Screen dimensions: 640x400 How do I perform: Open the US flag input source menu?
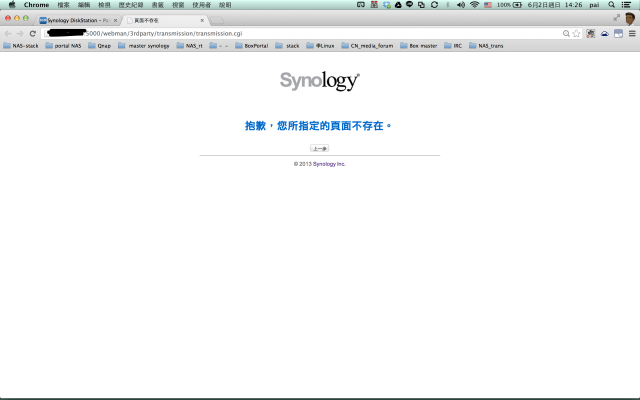pos(488,4)
